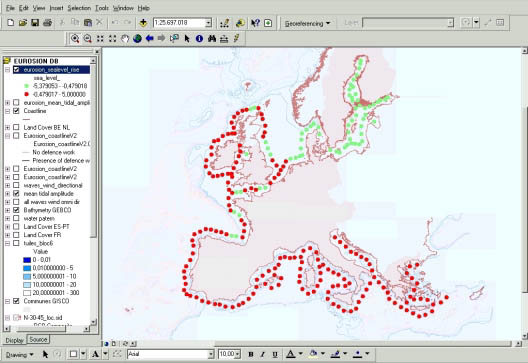Enable the Land Cover BE NL layer
This screenshot has width=528, height=363.
click(x=16, y=127)
